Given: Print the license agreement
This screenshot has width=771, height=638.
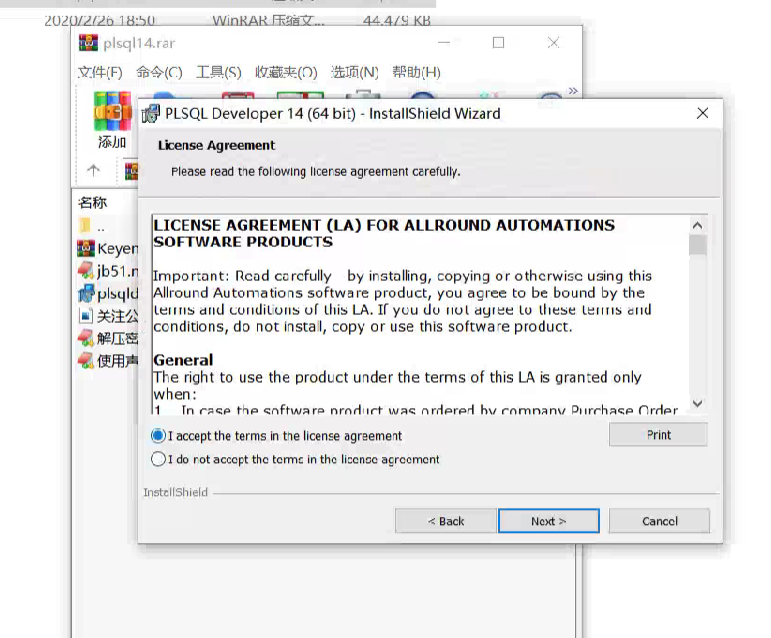Looking at the screenshot, I should coord(658,435).
